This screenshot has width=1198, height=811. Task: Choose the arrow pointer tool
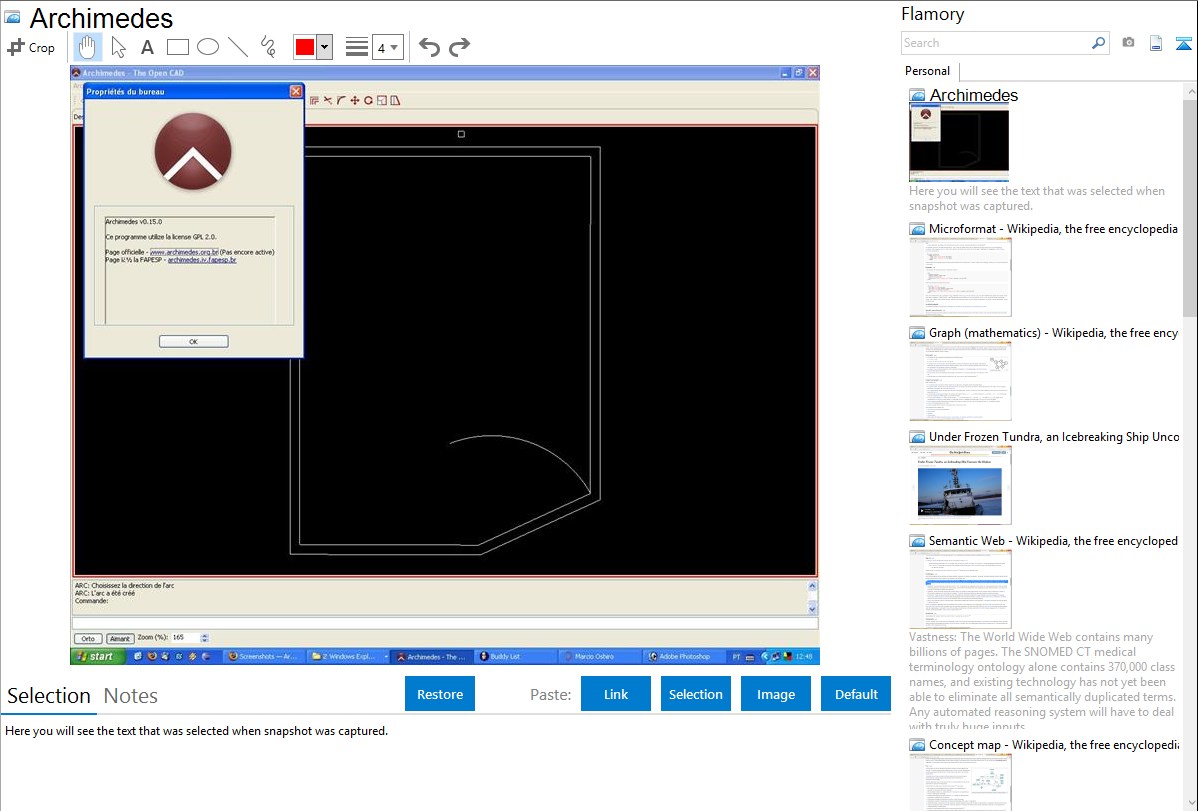(118, 47)
